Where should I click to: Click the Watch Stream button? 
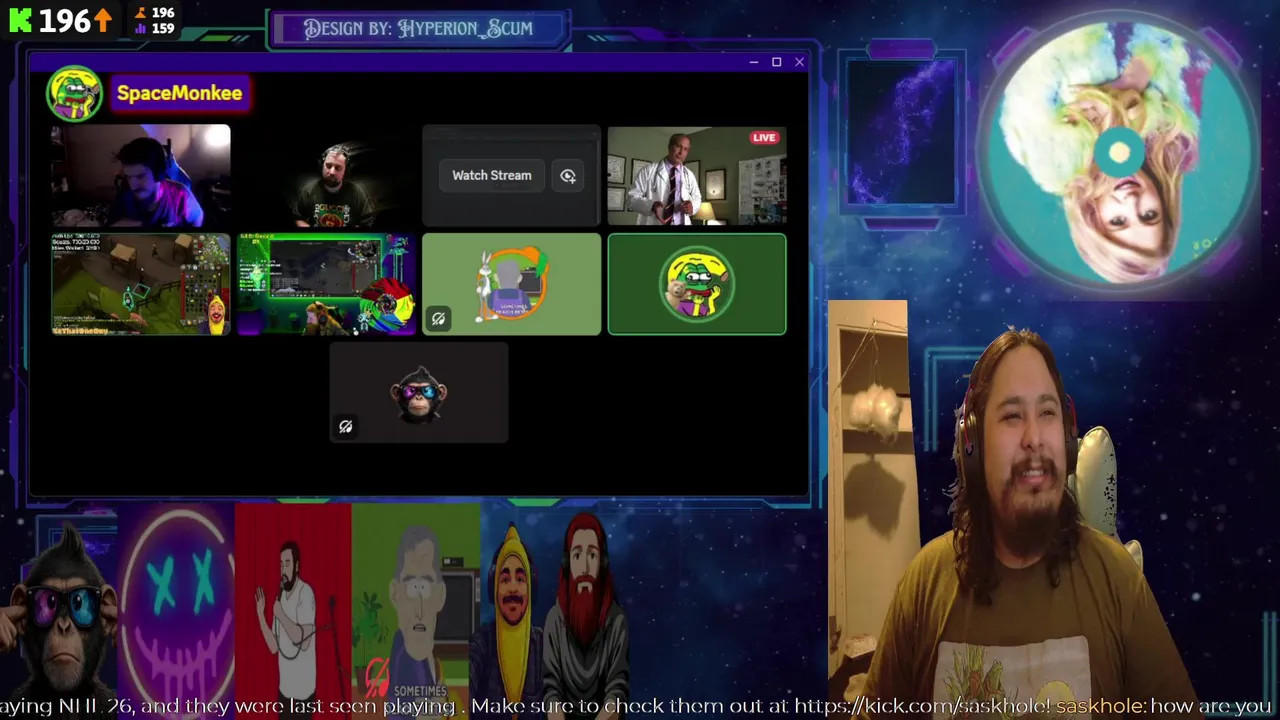[x=491, y=175]
